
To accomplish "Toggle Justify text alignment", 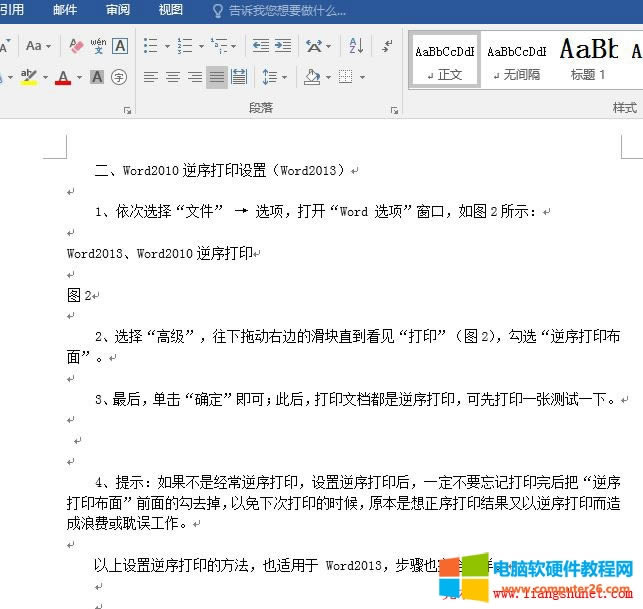I will click(x=216, y=77).
